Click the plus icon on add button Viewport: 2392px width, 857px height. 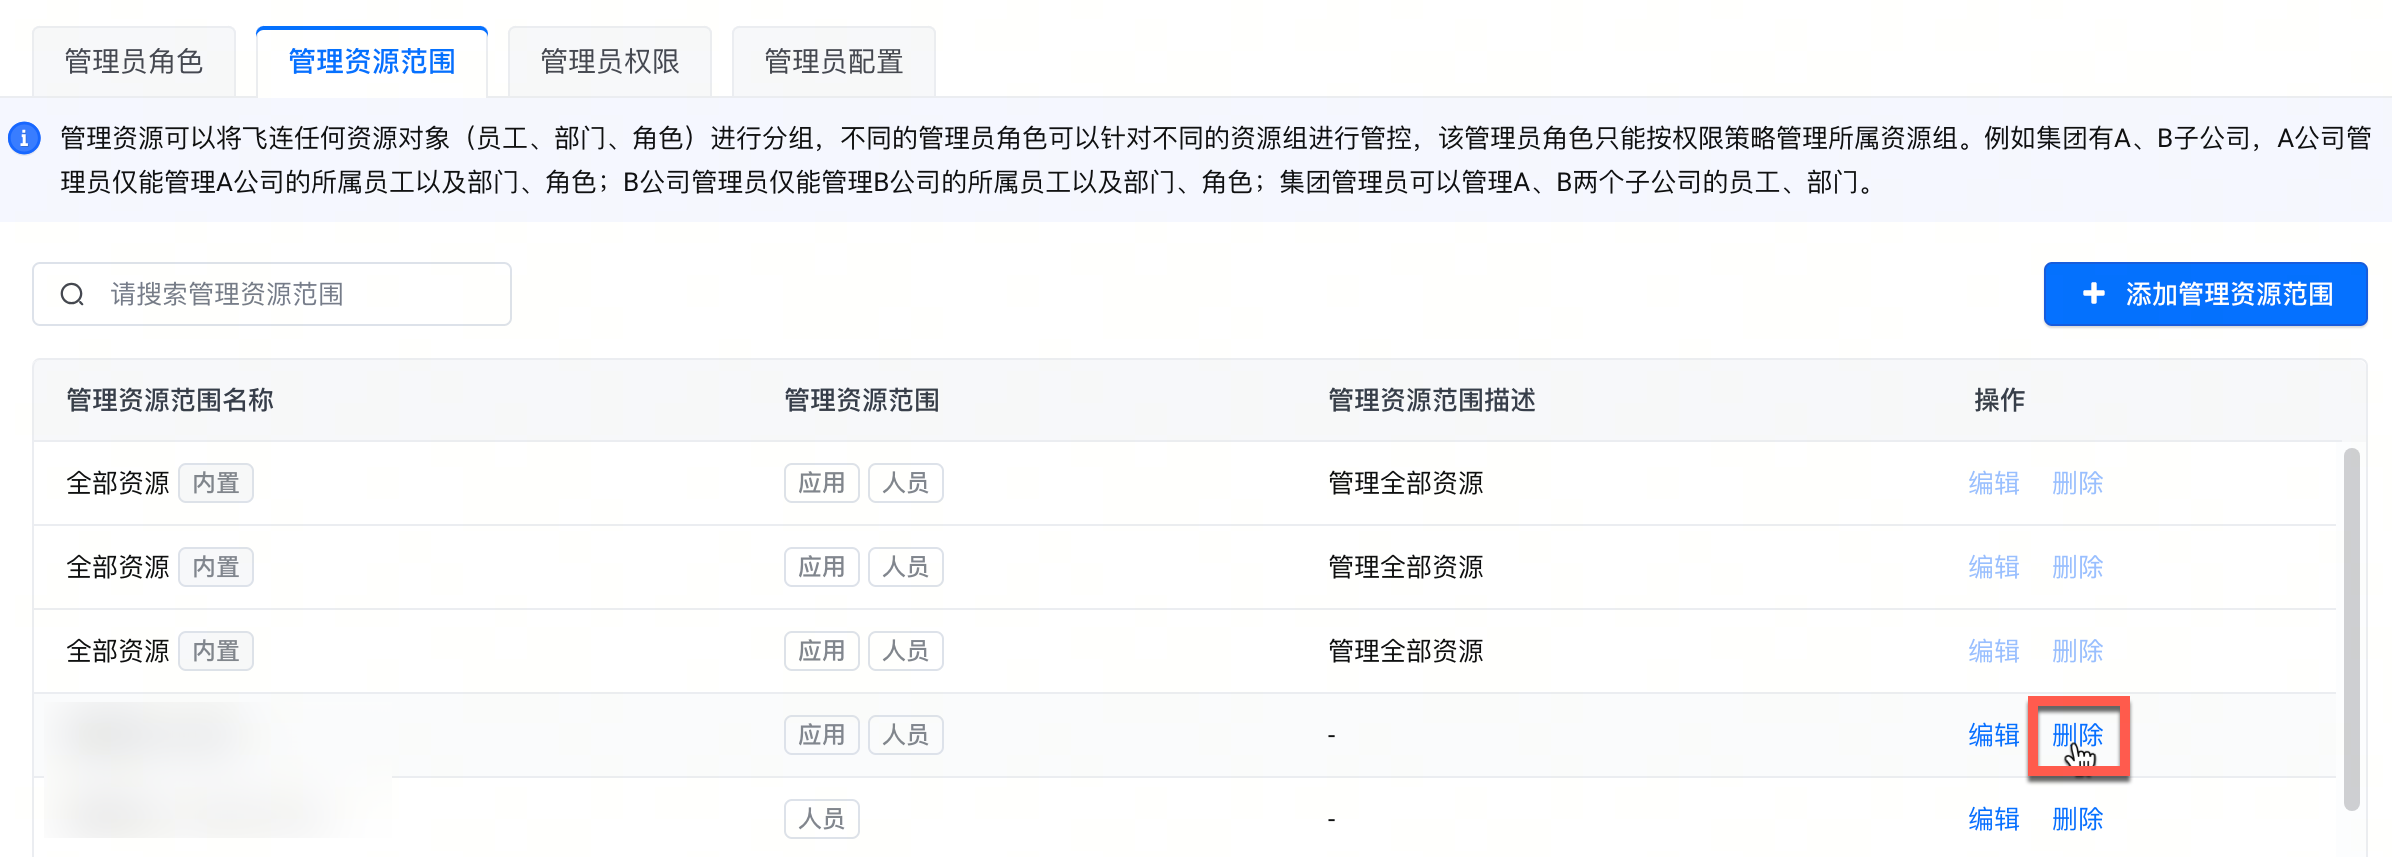tap(2093, 294)
